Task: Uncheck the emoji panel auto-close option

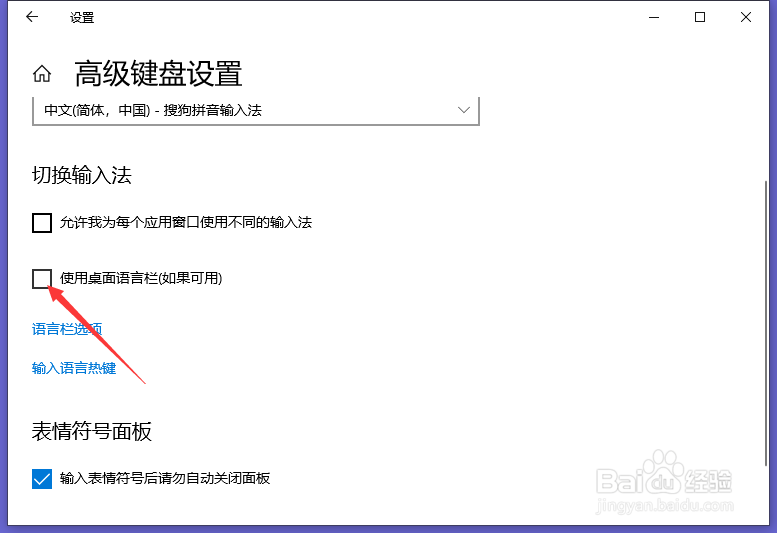Action: click(42, 479)
